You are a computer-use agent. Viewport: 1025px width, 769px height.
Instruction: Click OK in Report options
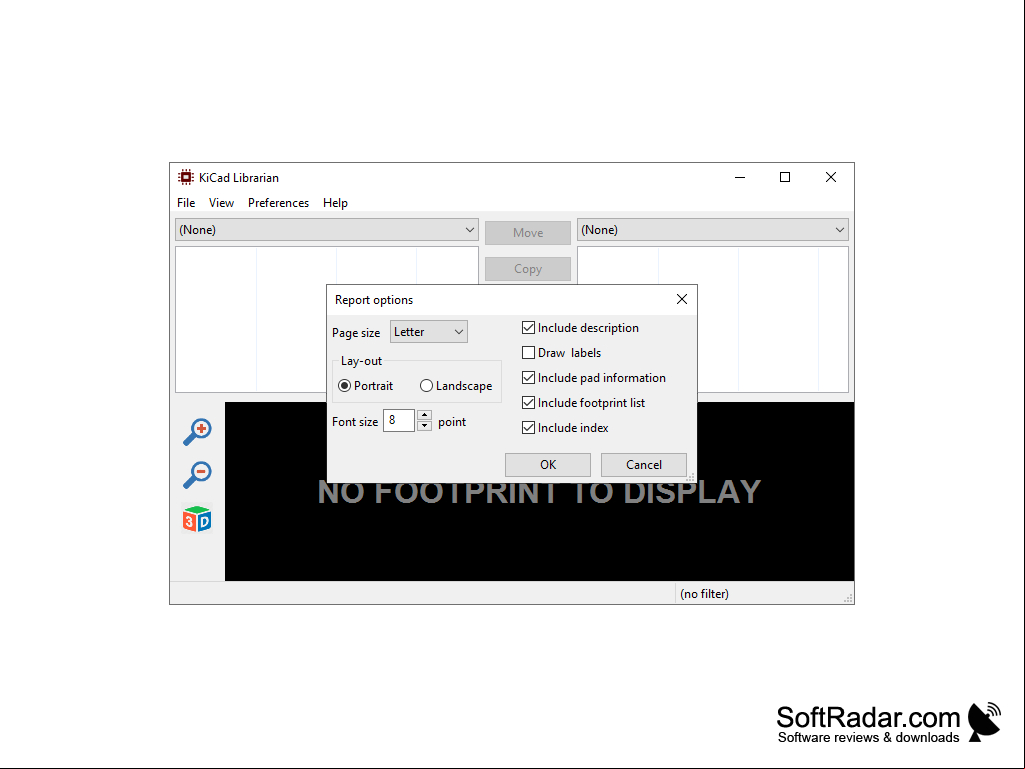point(548,465)
